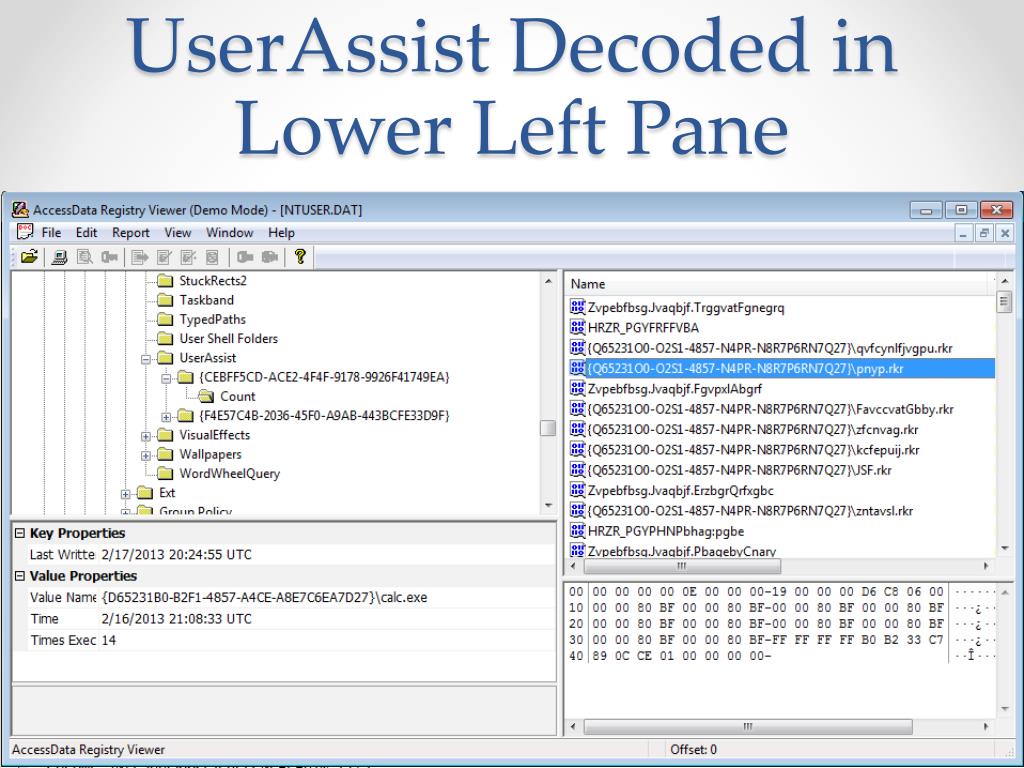
Task: Select the kcfepuij.rkr value entry
Action: tap(754, 450)
